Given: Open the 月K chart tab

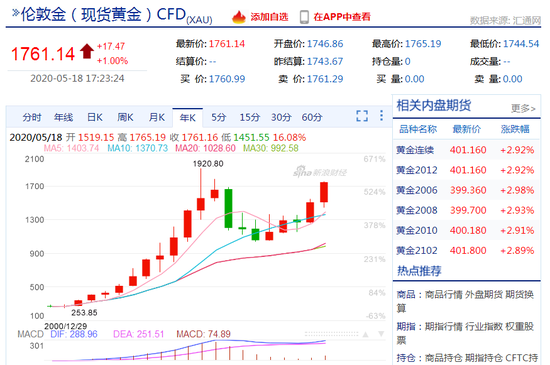Looking at the screenshot, I should [x=156, y=117].
